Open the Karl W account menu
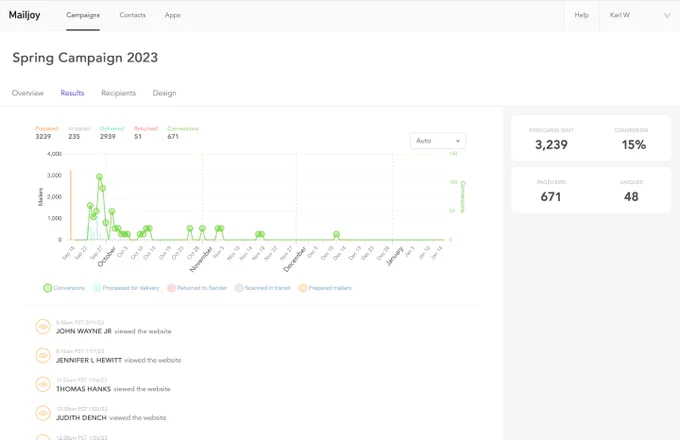Screen dimensions: 680x440 (x=619, y=15)
